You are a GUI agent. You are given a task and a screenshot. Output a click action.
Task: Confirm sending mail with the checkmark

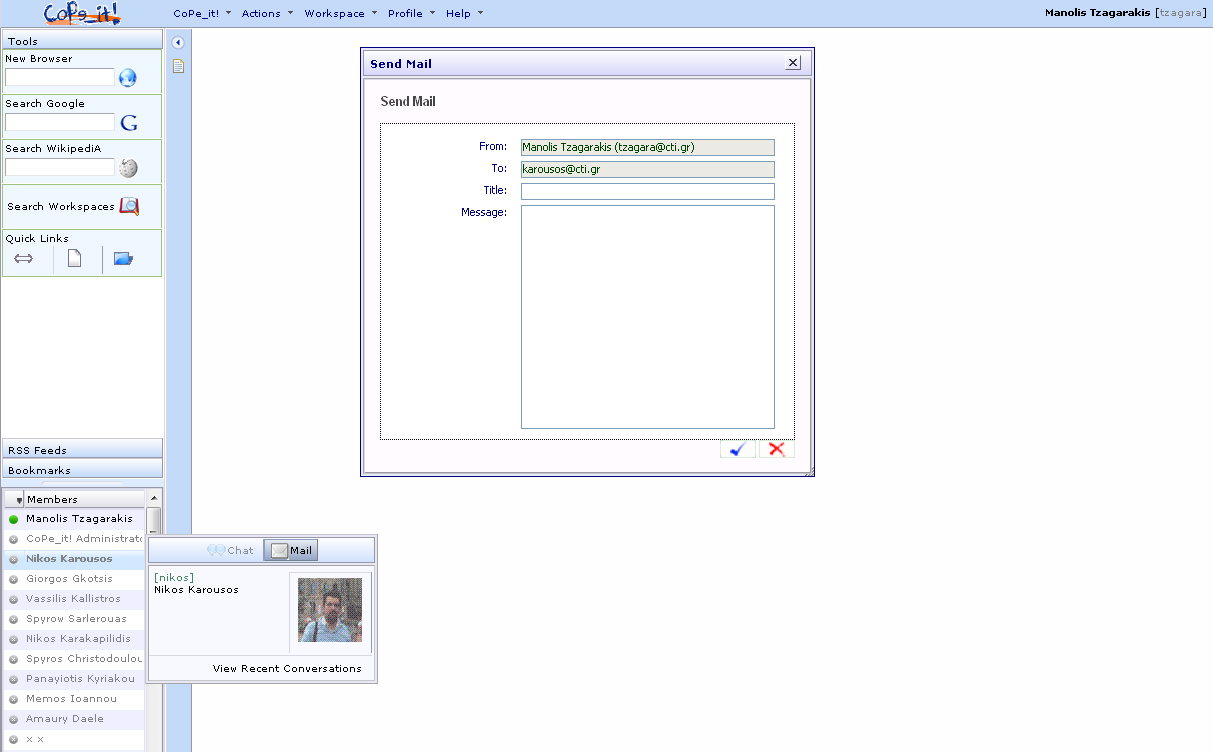pos(737,449)
